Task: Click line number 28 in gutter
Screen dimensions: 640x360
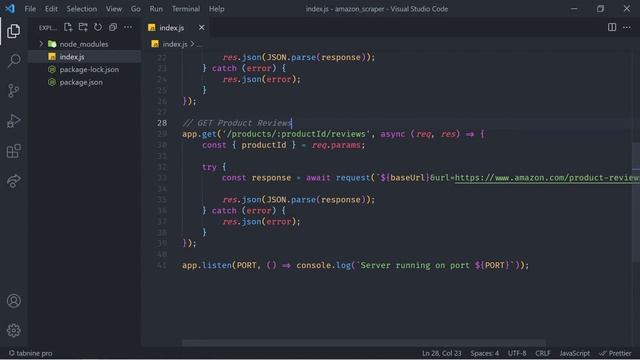Action: tap(162, 123)
